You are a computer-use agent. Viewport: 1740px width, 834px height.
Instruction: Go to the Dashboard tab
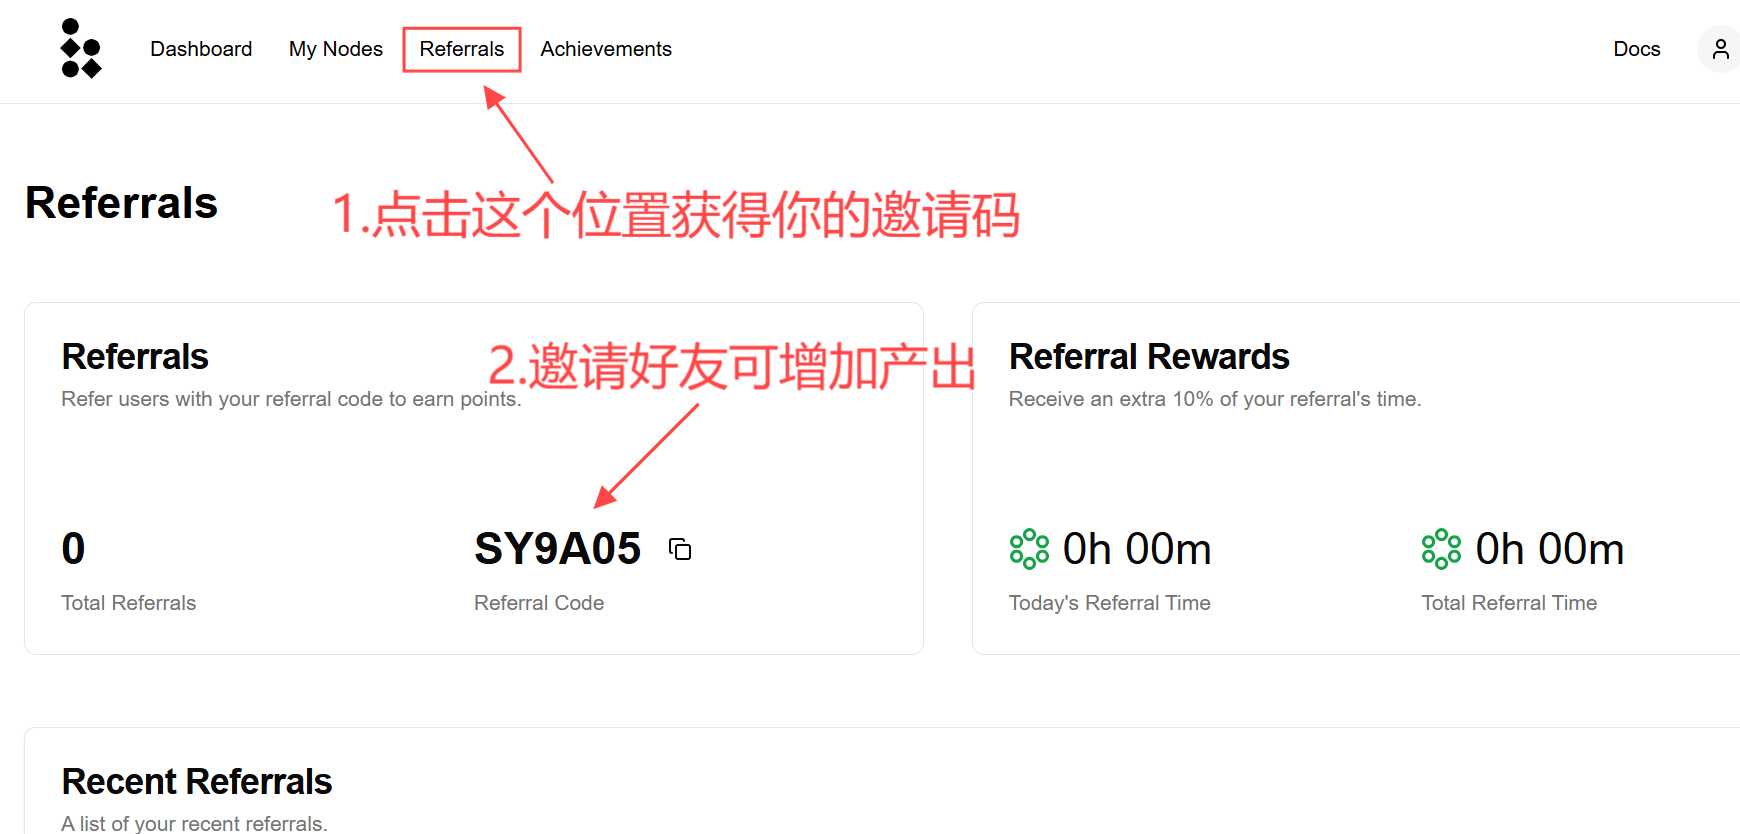tap(201, 49)
